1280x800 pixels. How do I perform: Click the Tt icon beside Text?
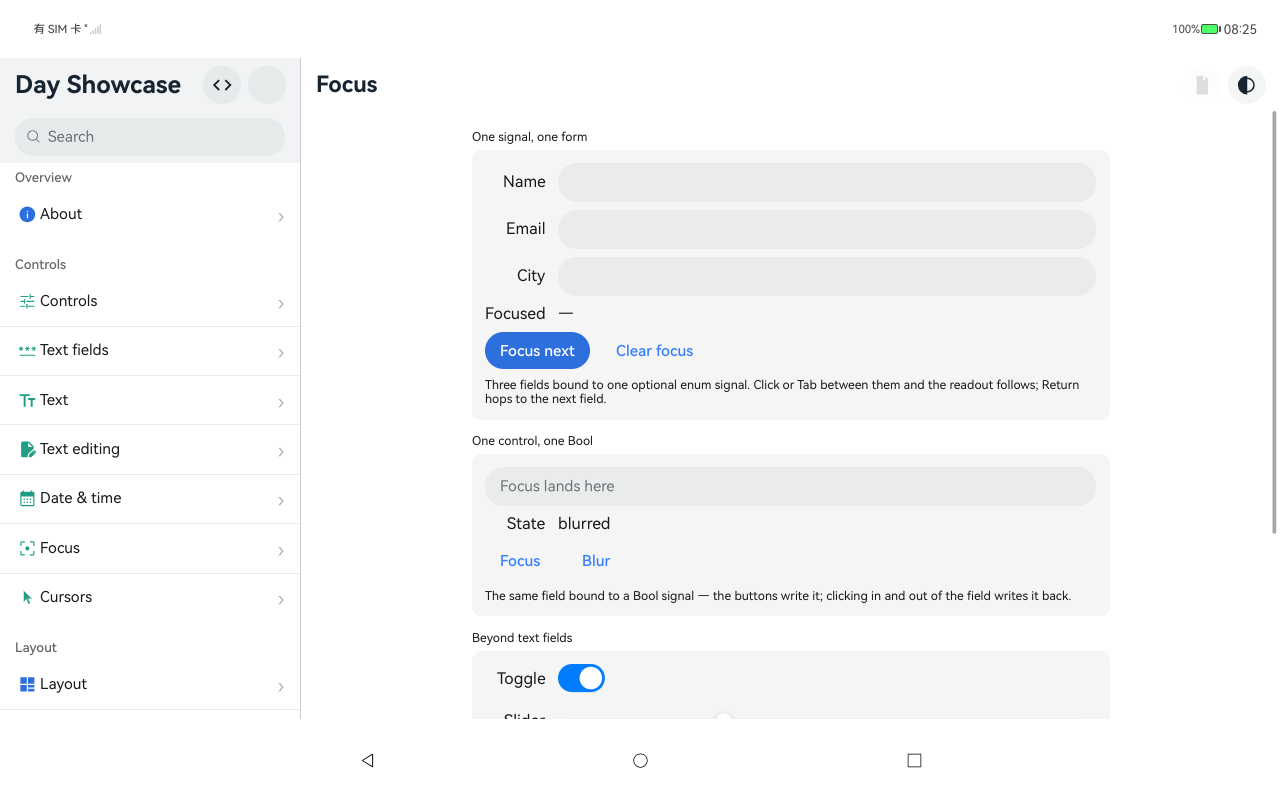pos(27,400)
